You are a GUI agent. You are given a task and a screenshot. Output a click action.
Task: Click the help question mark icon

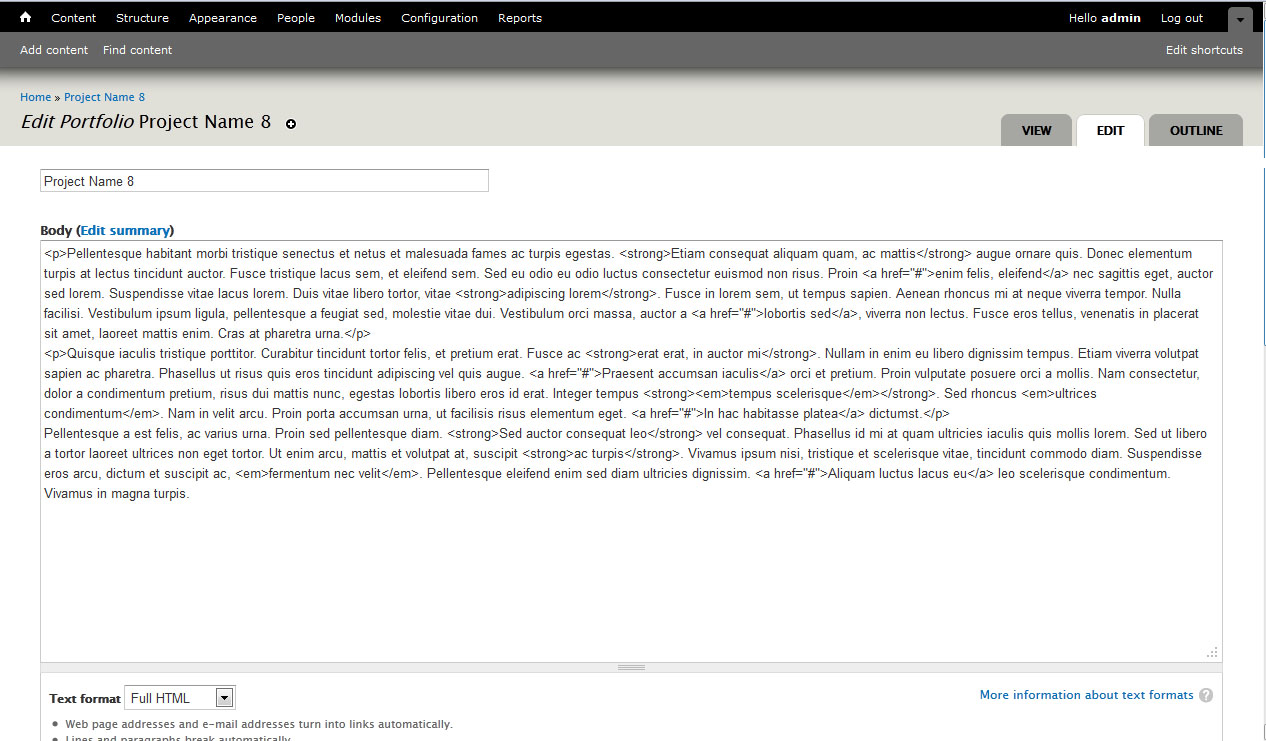tap(1206, 695)
